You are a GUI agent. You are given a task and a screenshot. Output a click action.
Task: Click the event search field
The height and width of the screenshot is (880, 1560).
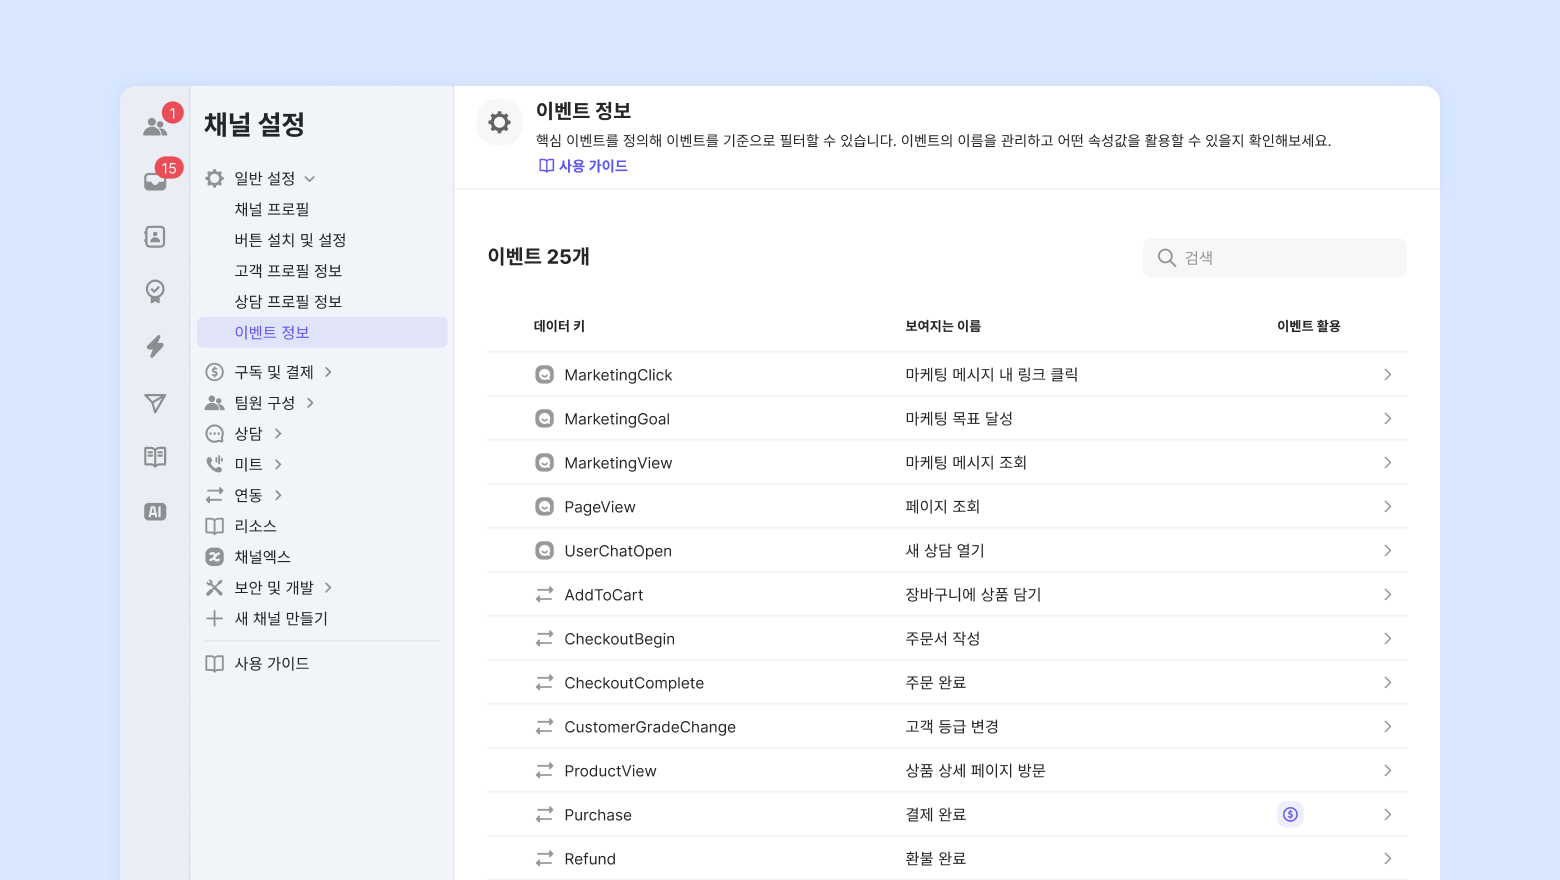(x=1275, y=258)
